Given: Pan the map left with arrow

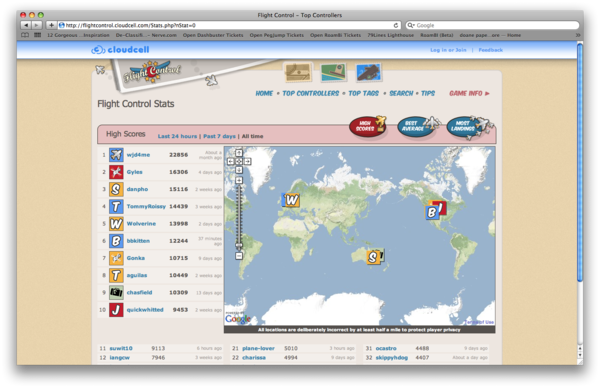Looking at the screenshot, I should 231,161.
